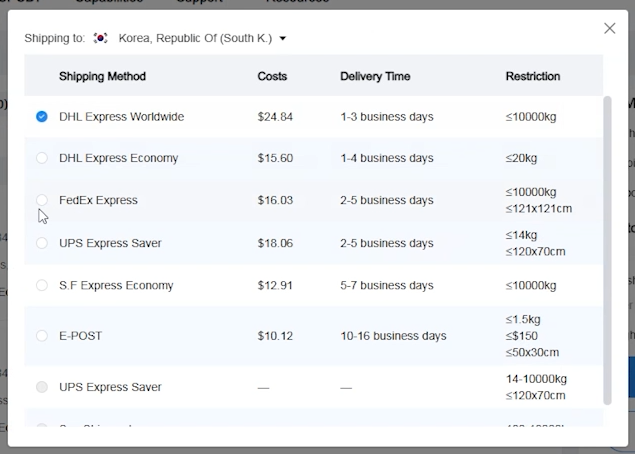Pick the $18.06 UPS Express Saver option
635x454 pixels.
click(42, 243)
